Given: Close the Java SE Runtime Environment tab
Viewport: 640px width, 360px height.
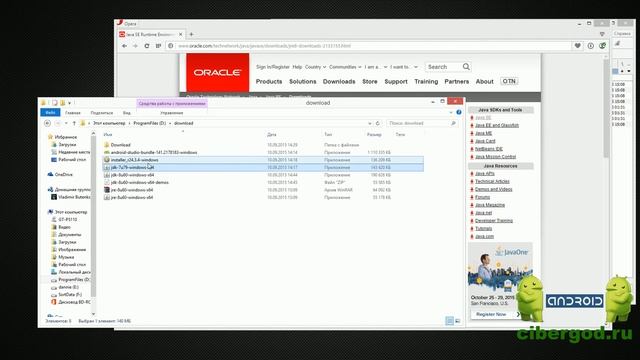Looking at the screenshot, I should [x=180, y=34].
